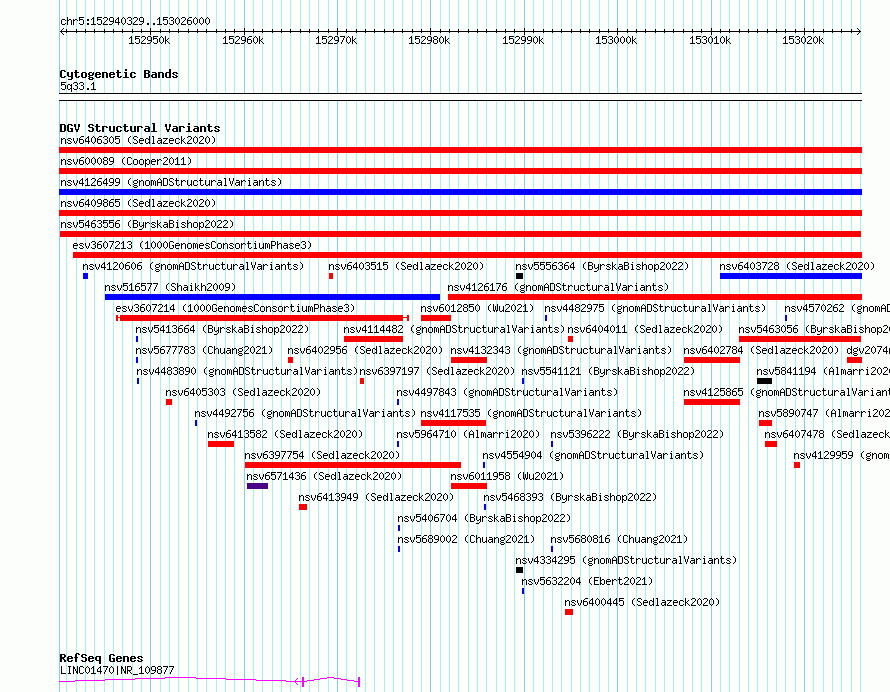Click nsv5406704 (ByrskaBishop2022) label
The width and height of the screenshot is (890, 692).
484,518
